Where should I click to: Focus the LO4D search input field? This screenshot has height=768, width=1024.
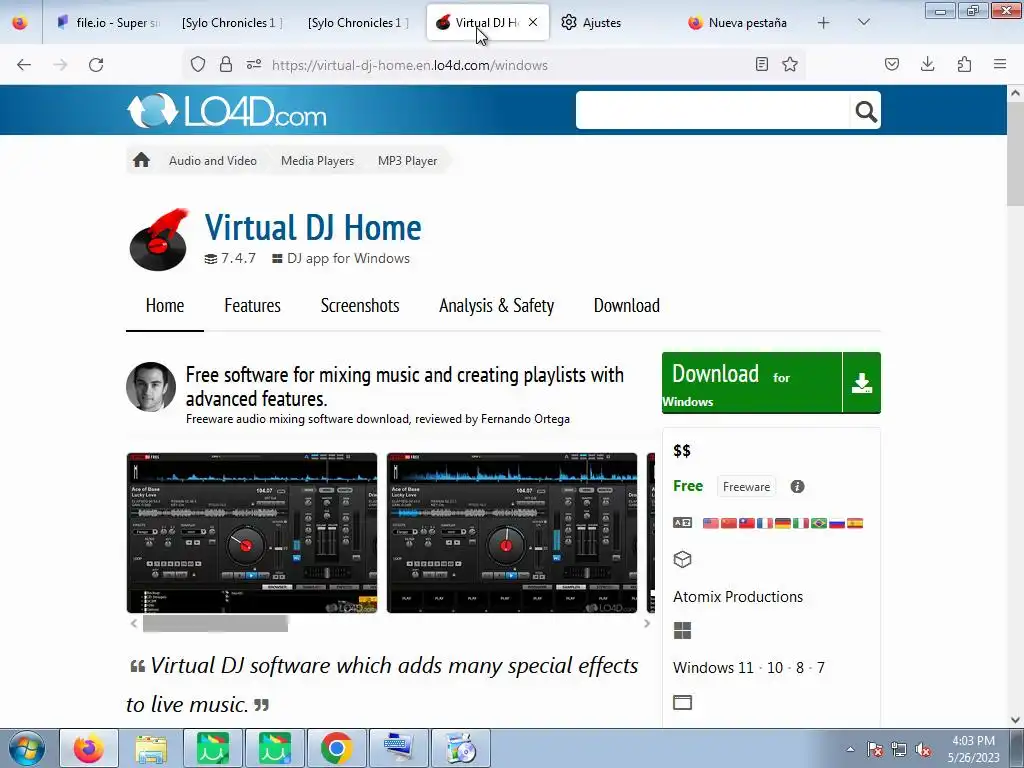[x=712, y=110]
